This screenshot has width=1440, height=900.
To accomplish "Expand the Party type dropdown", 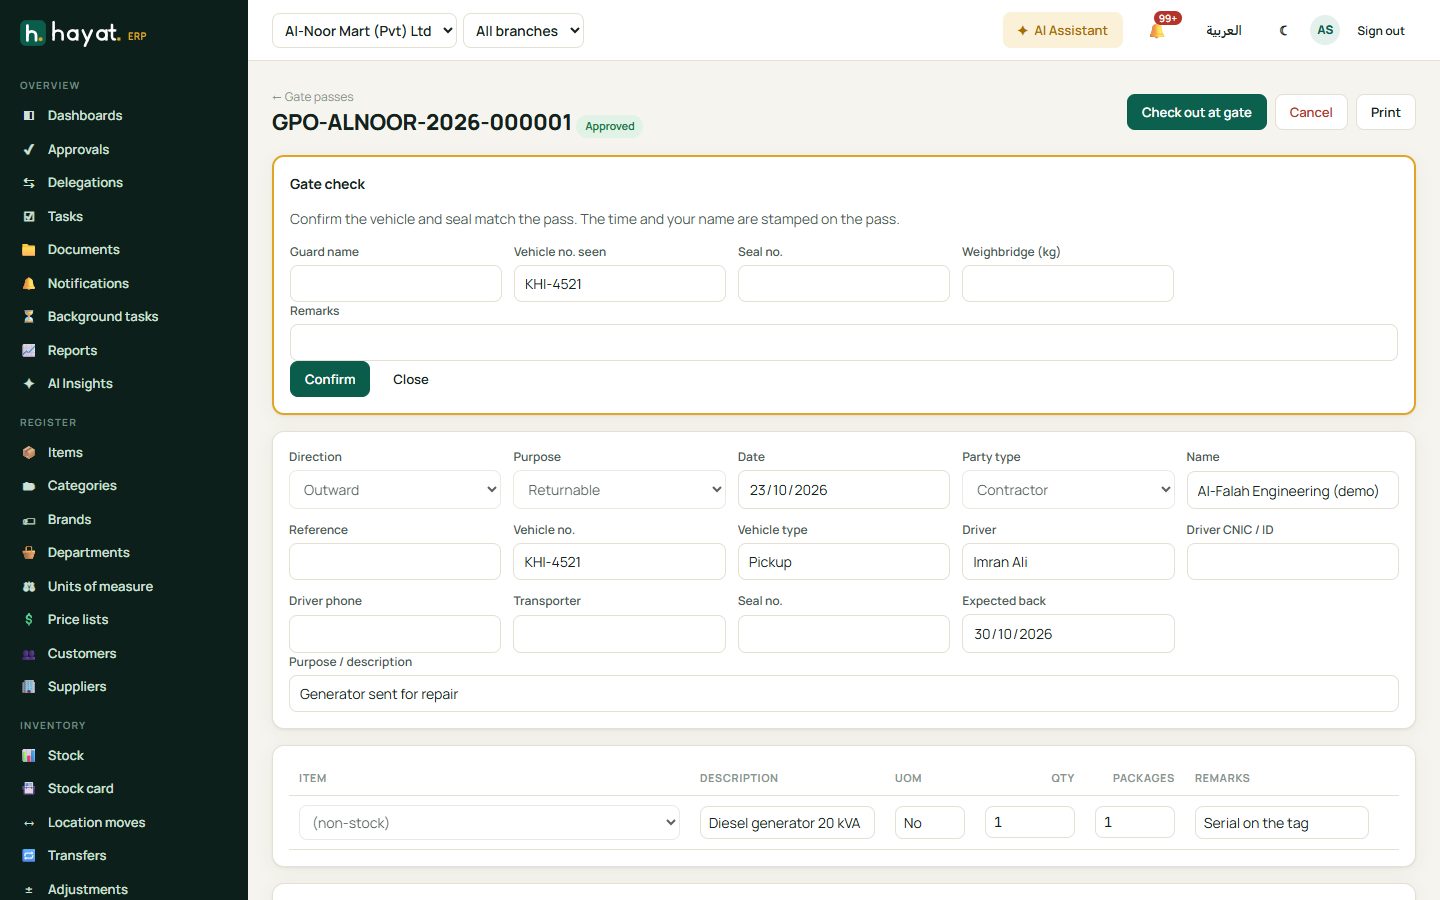I will point(1068,490).
